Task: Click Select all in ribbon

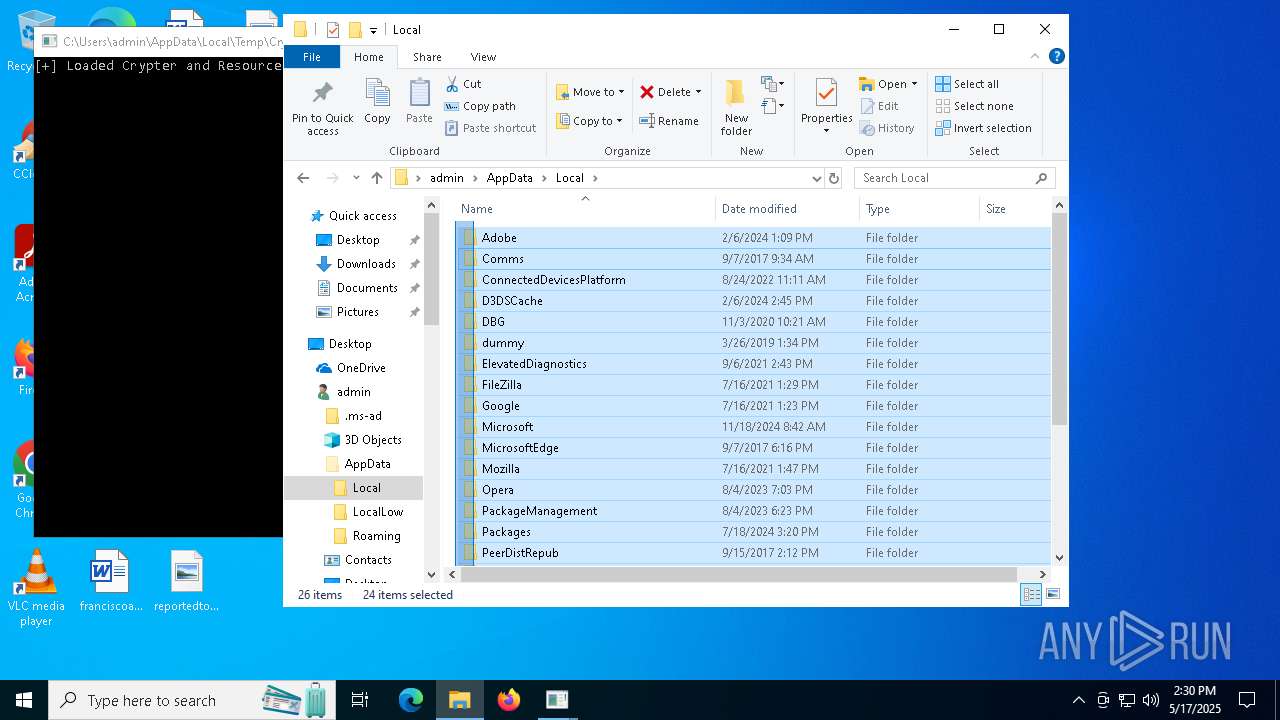Action: coord(967,84)
